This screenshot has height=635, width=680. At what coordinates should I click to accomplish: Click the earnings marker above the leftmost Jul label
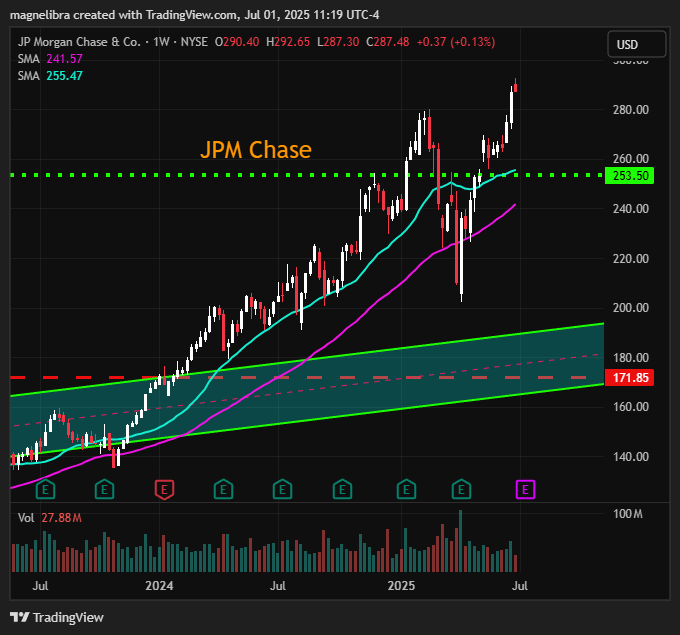(x=45, y=490)
